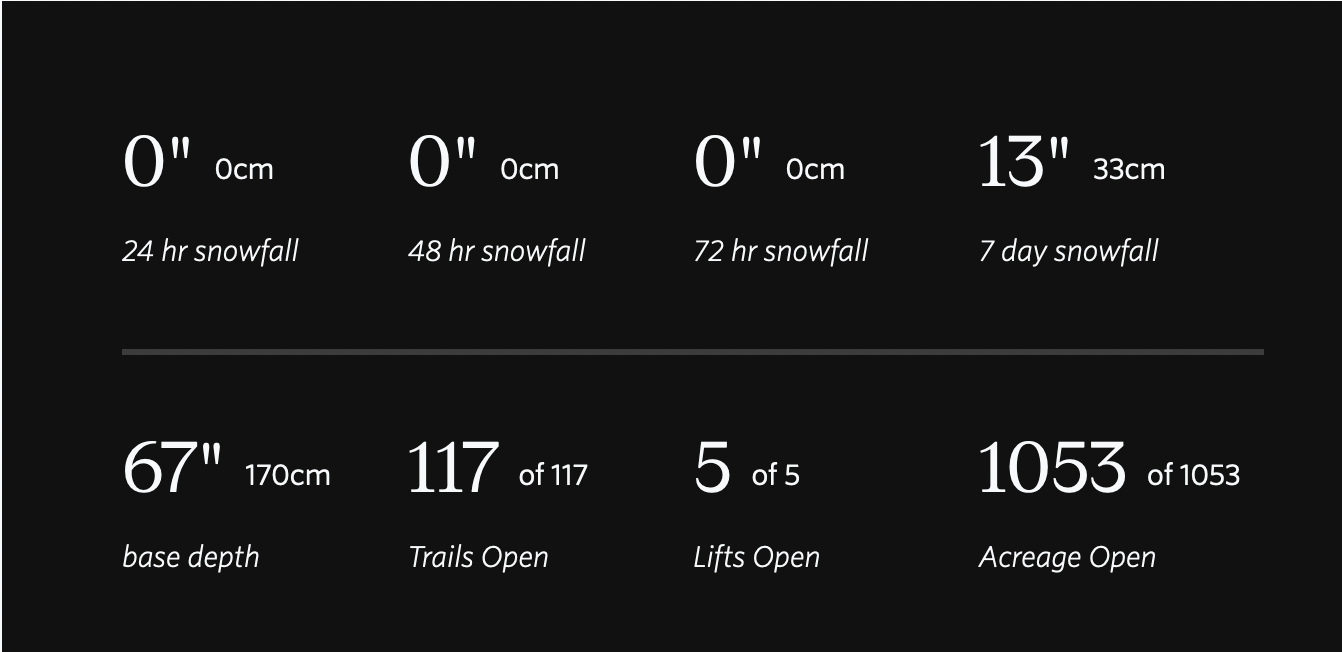Click the 24 hr snowfall value 0"
This screenshot has height=652, width=1342.
coord(157,161)
